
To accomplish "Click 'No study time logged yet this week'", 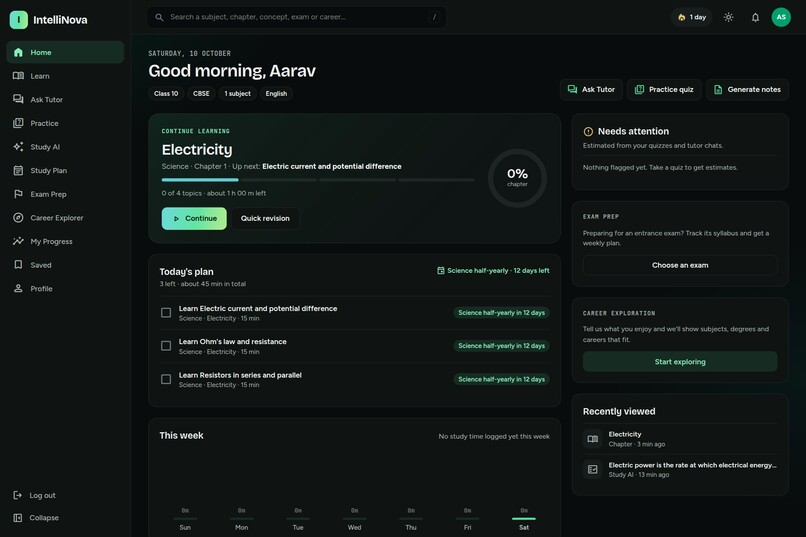I will click(x=494, y=436).
